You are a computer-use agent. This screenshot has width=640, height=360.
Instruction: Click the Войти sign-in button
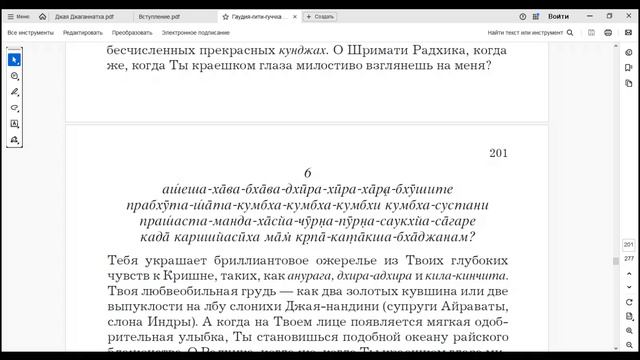click(x=558, y=16)
